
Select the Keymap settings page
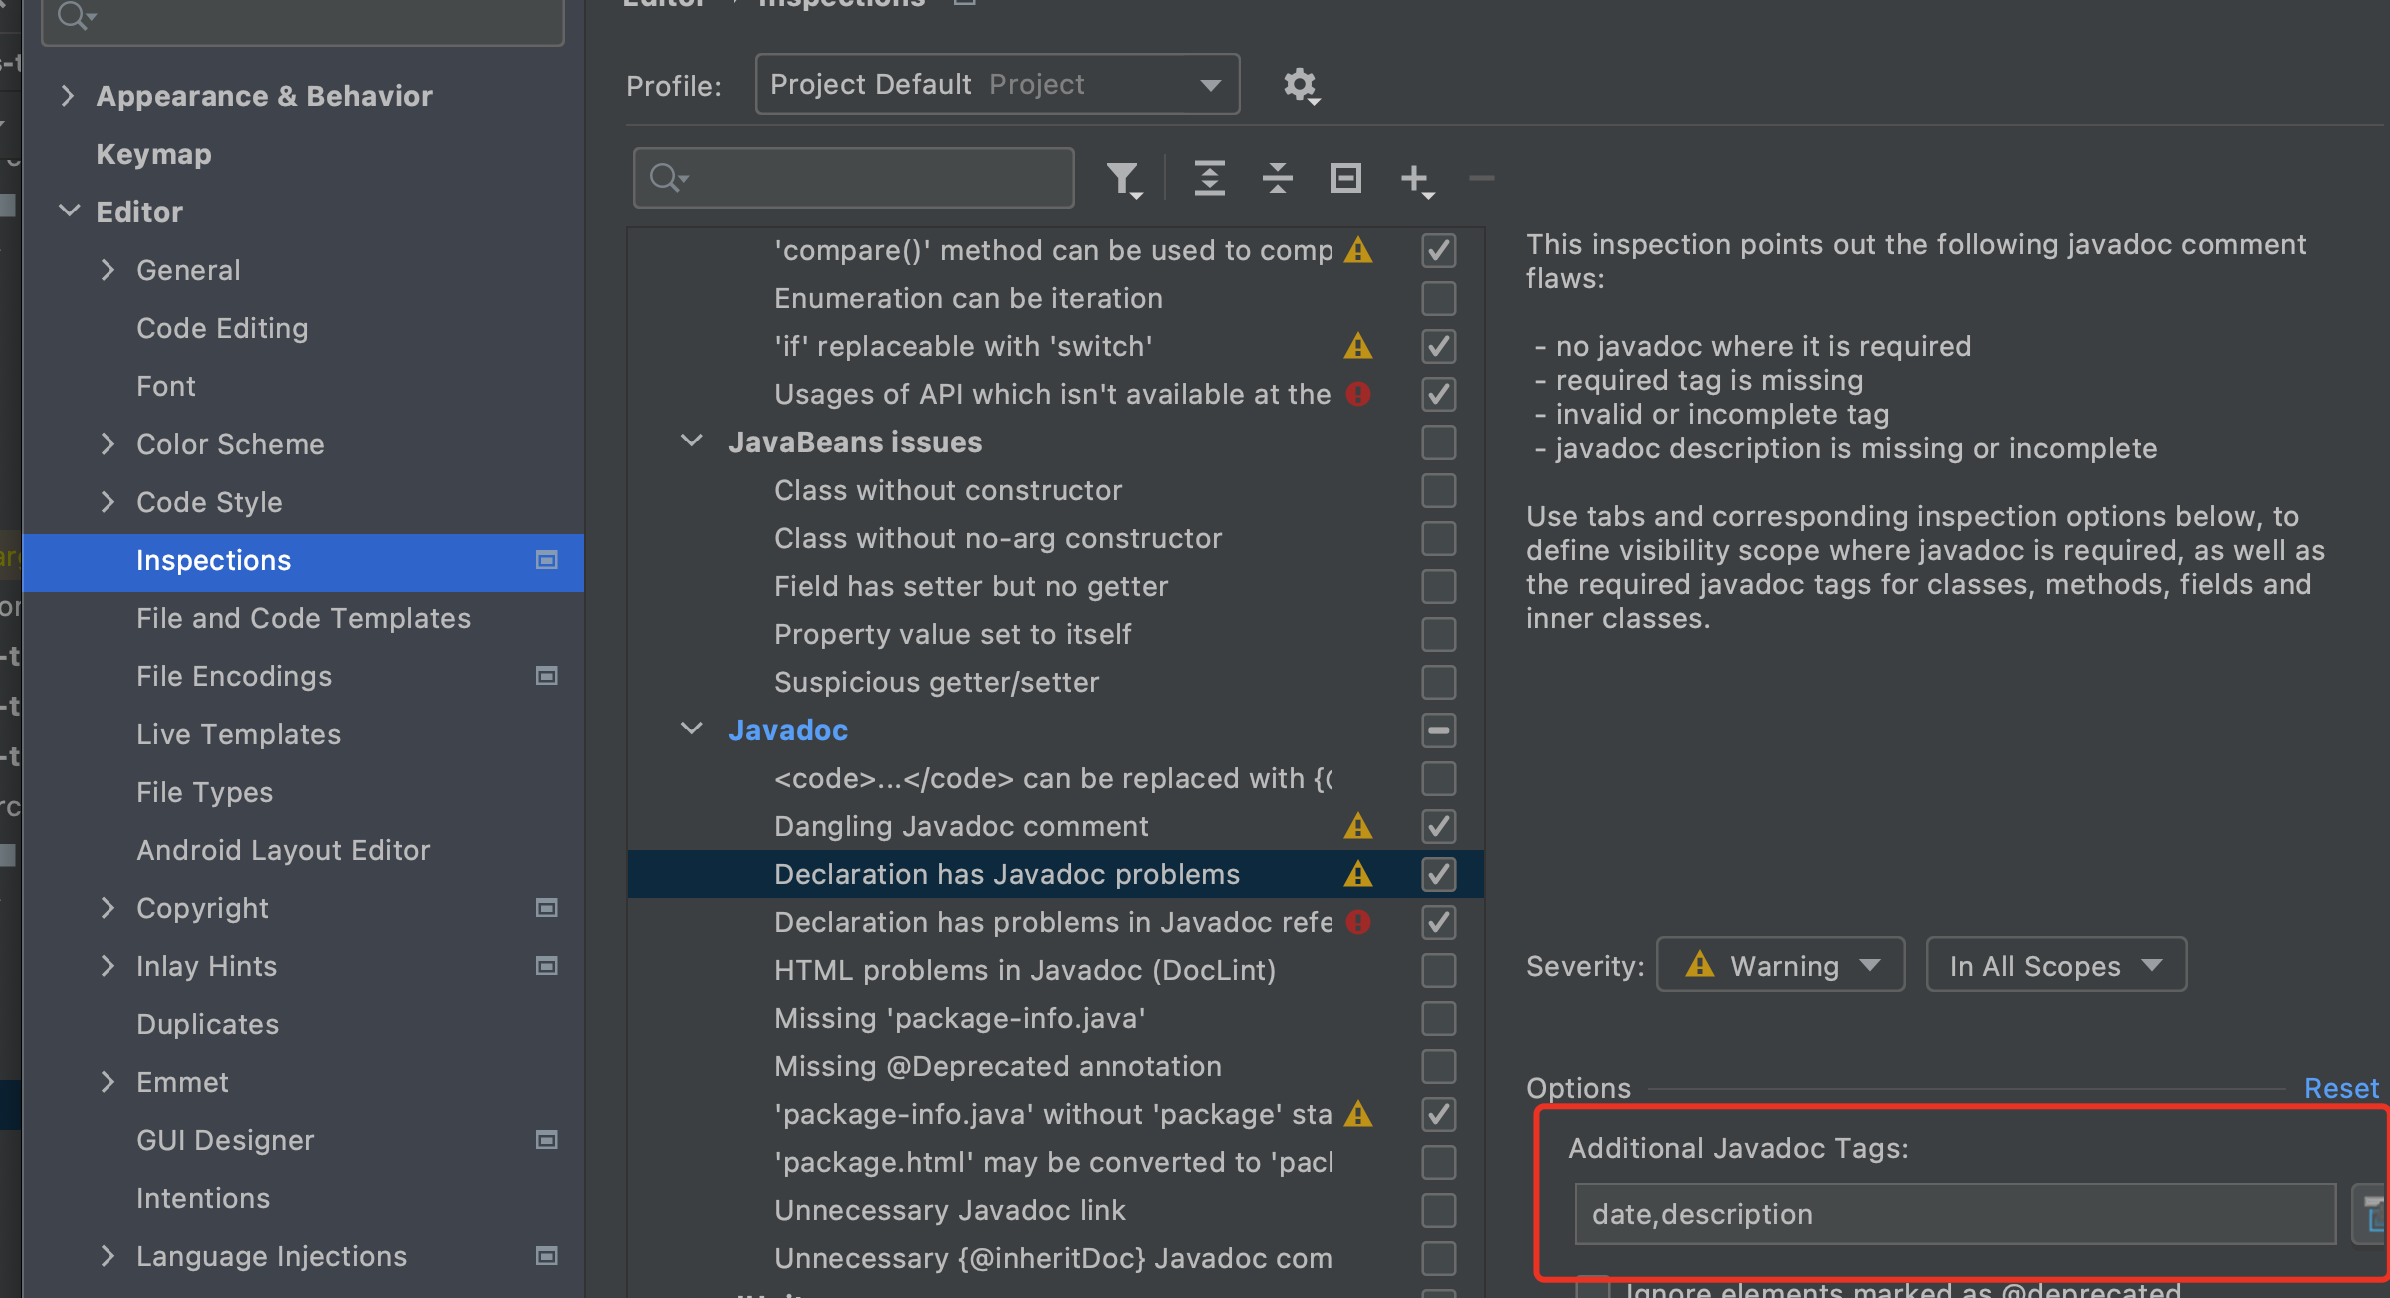tap(154, 154)
